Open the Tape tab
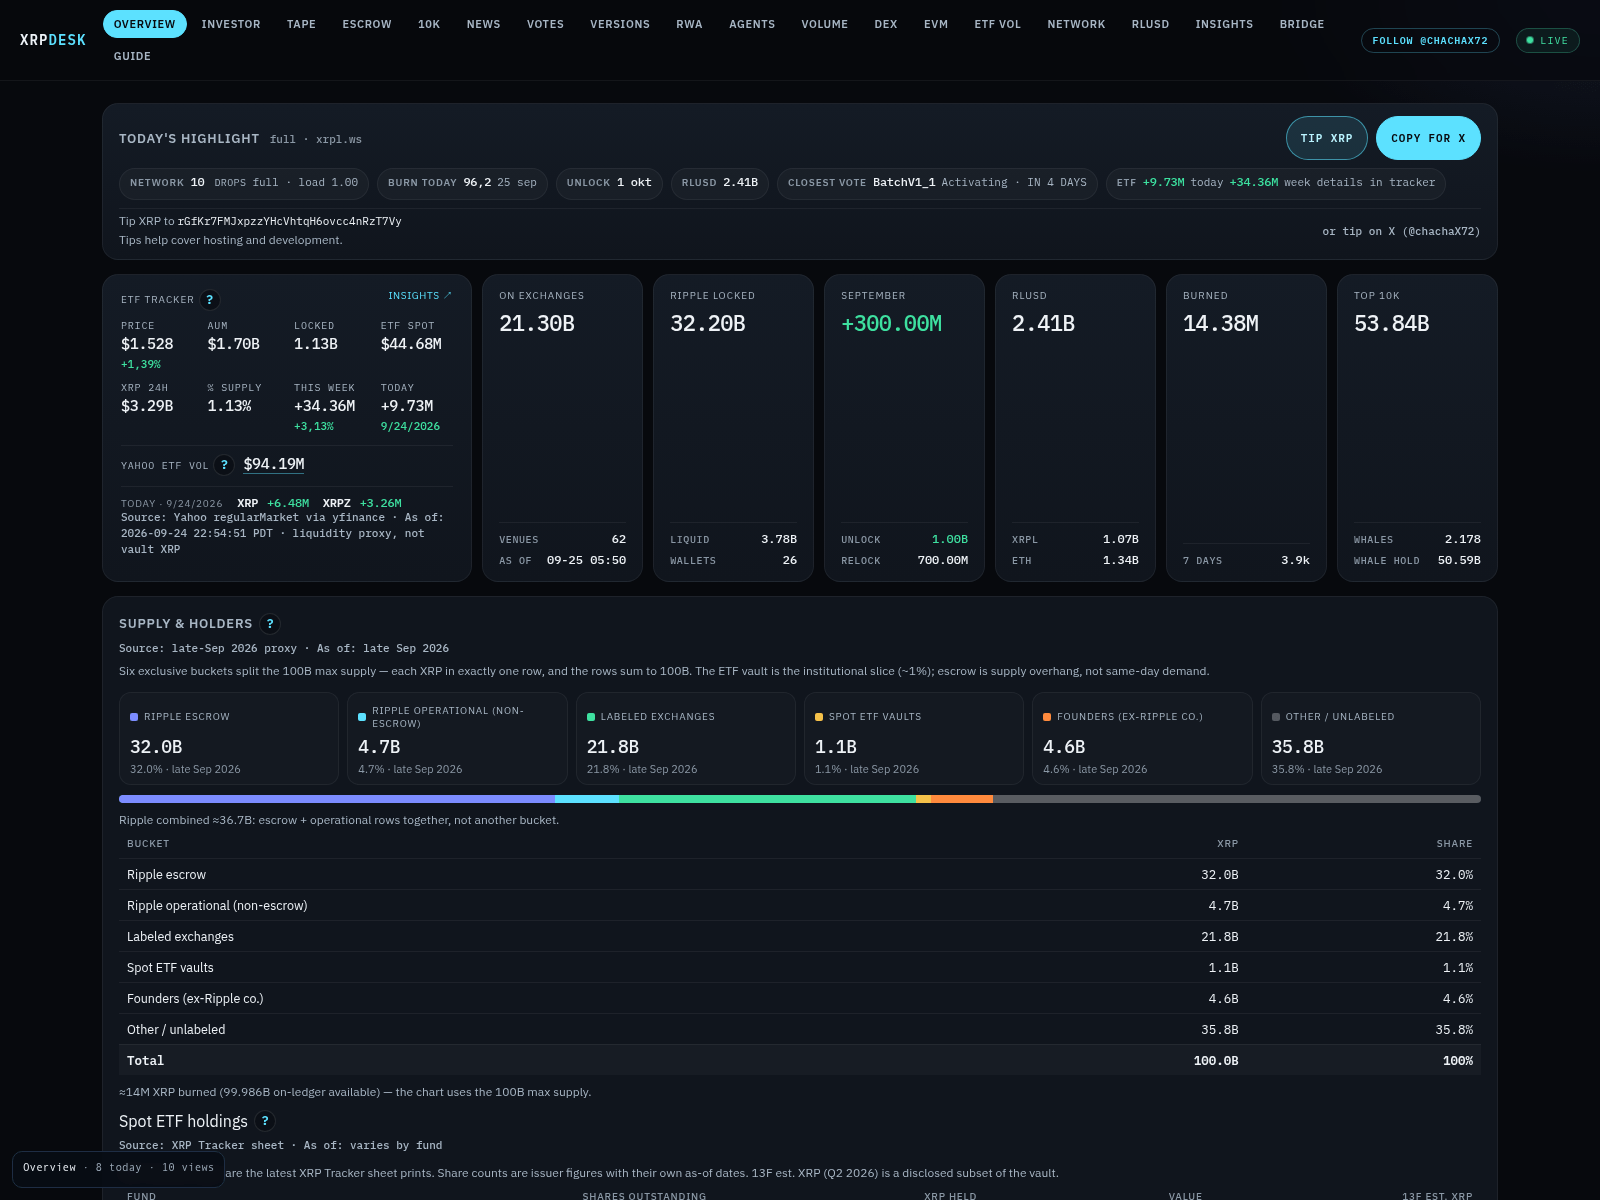1600x1200 pixels. tap(301, 24)
